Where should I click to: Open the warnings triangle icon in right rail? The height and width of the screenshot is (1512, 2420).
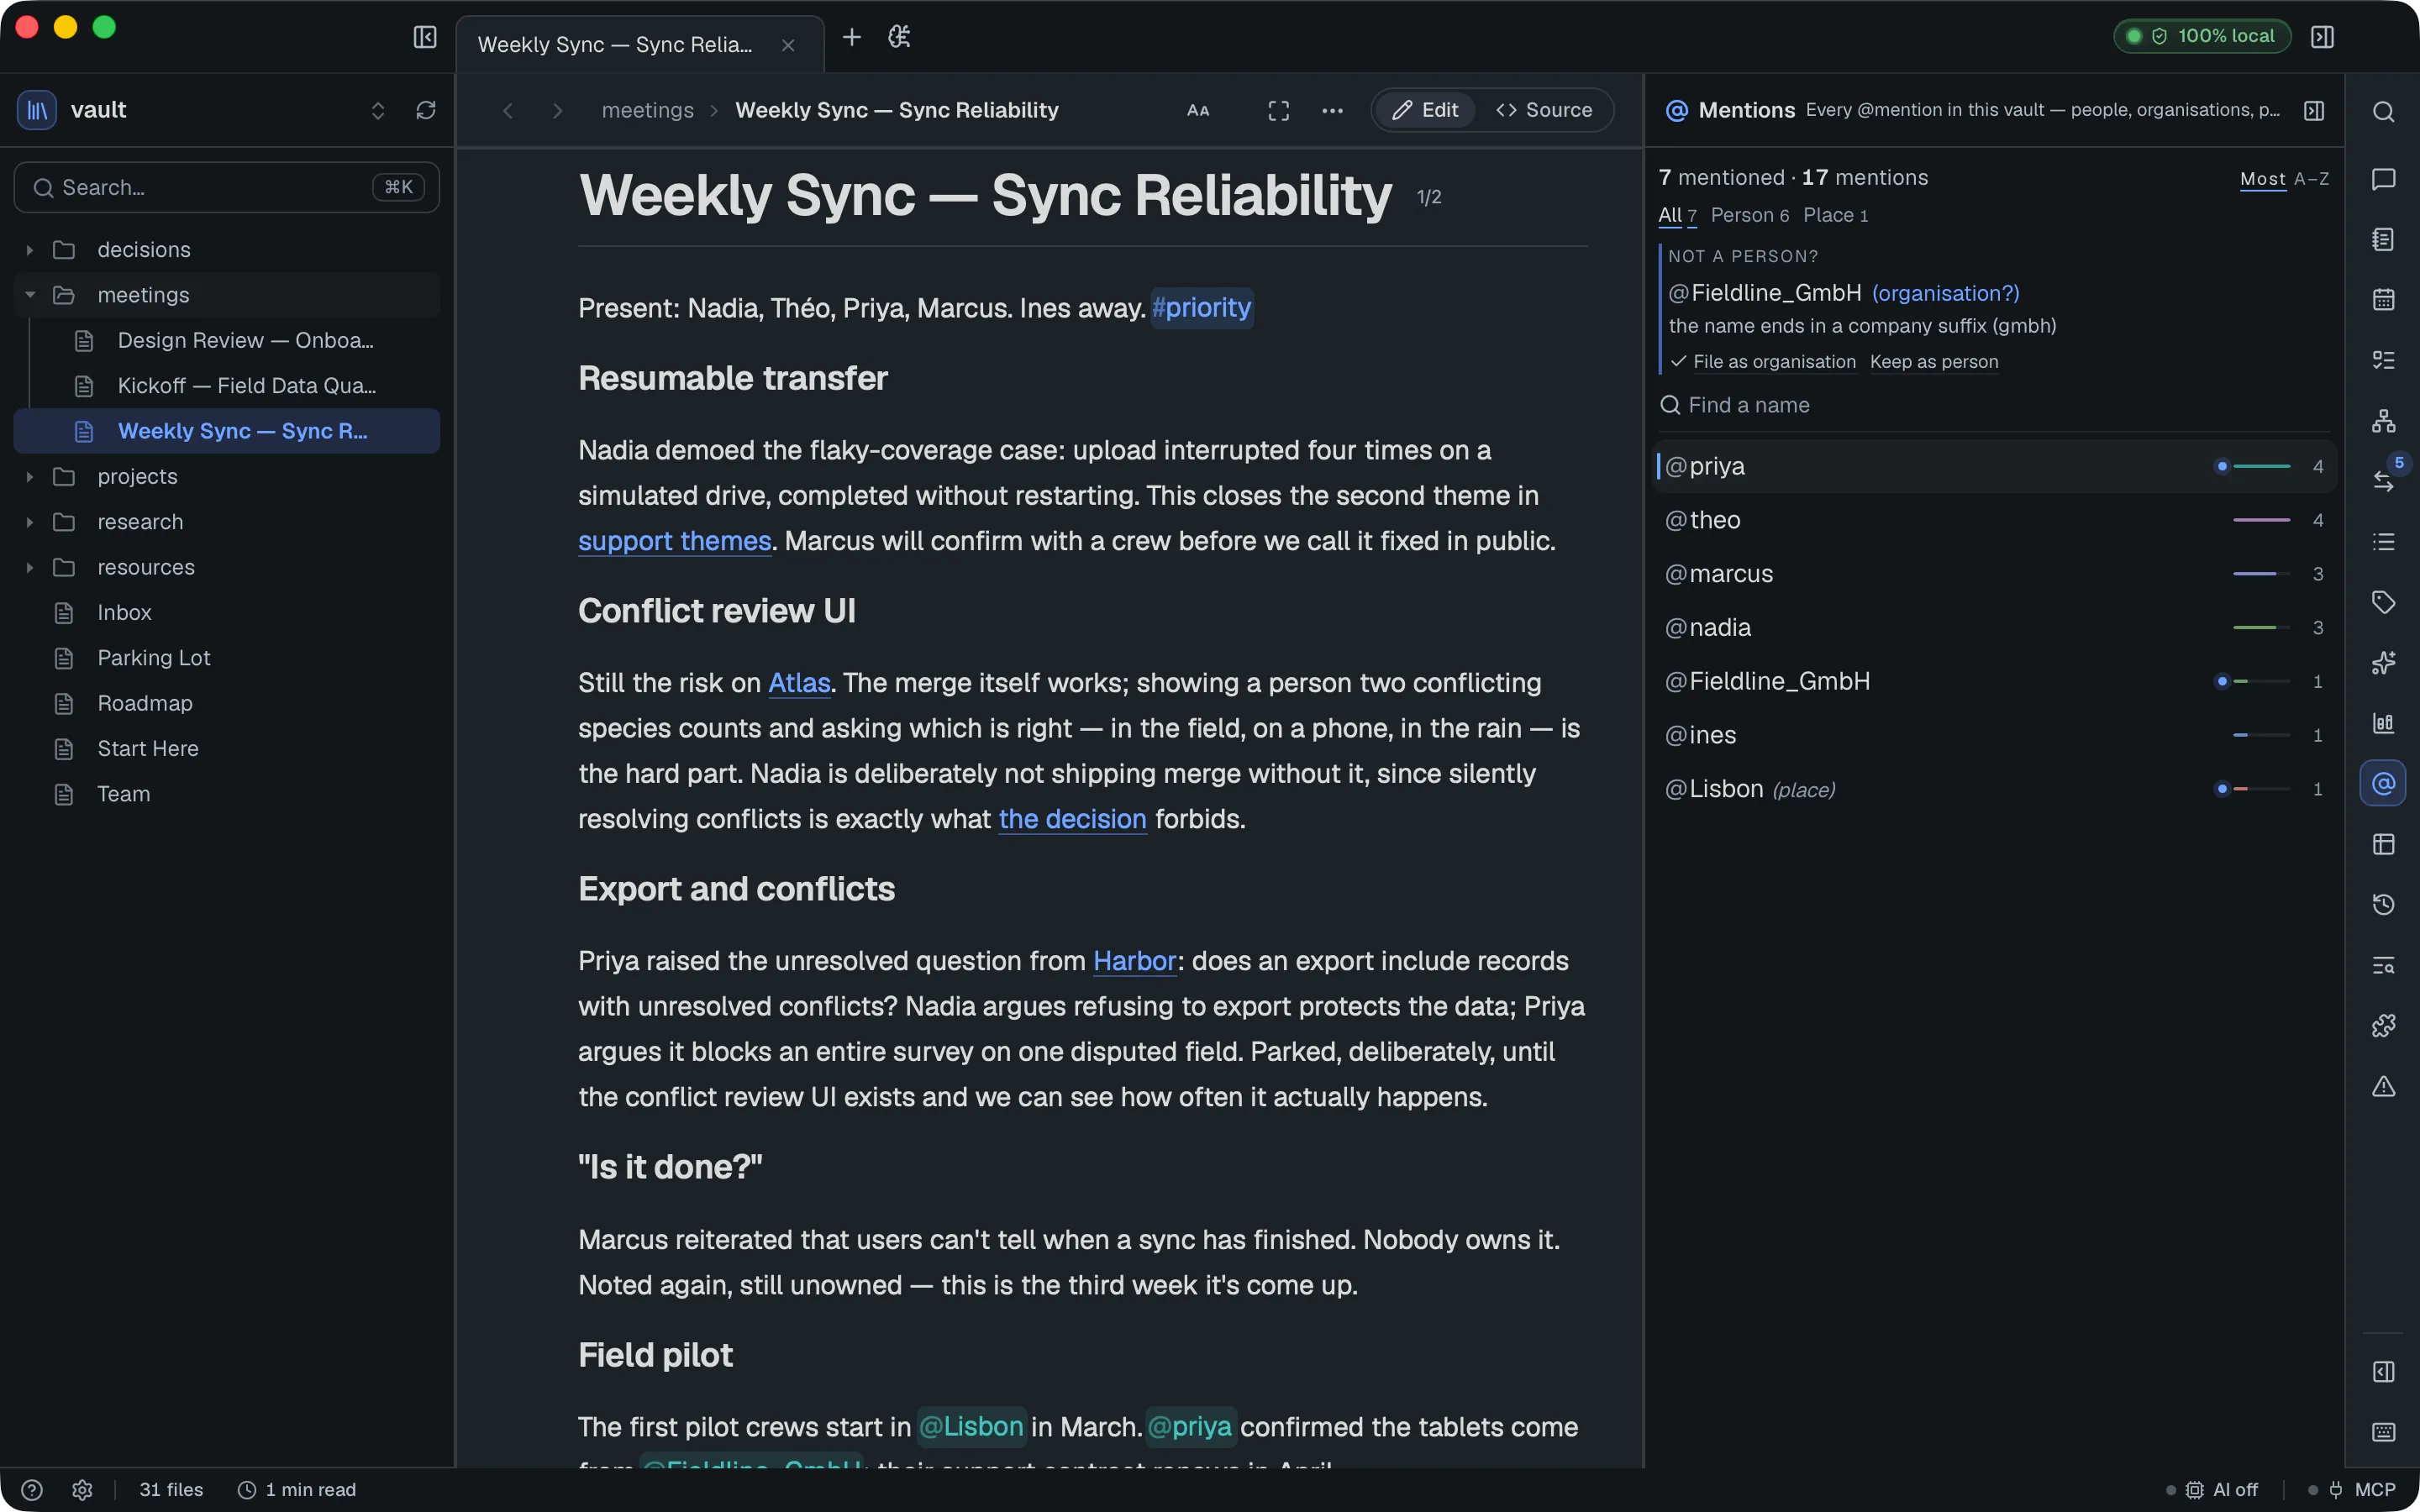(x=2383, y=1086)
